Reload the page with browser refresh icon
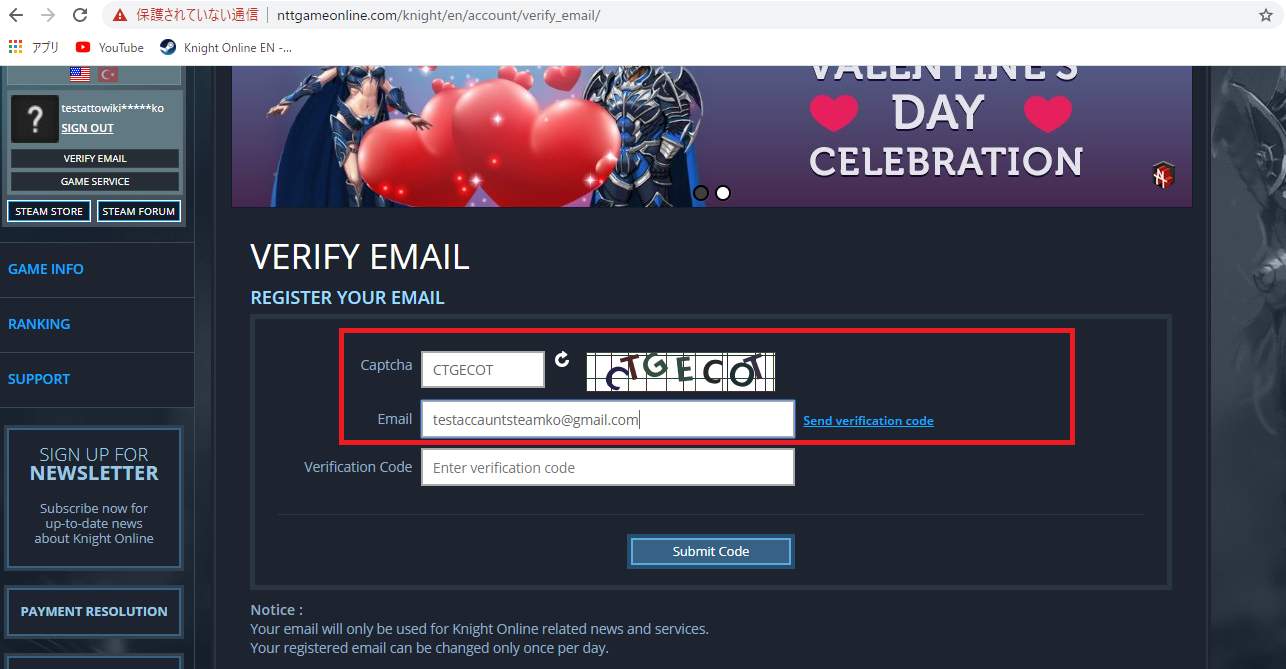The height and width of the screenshot is (669, 1286). [80, 15]
